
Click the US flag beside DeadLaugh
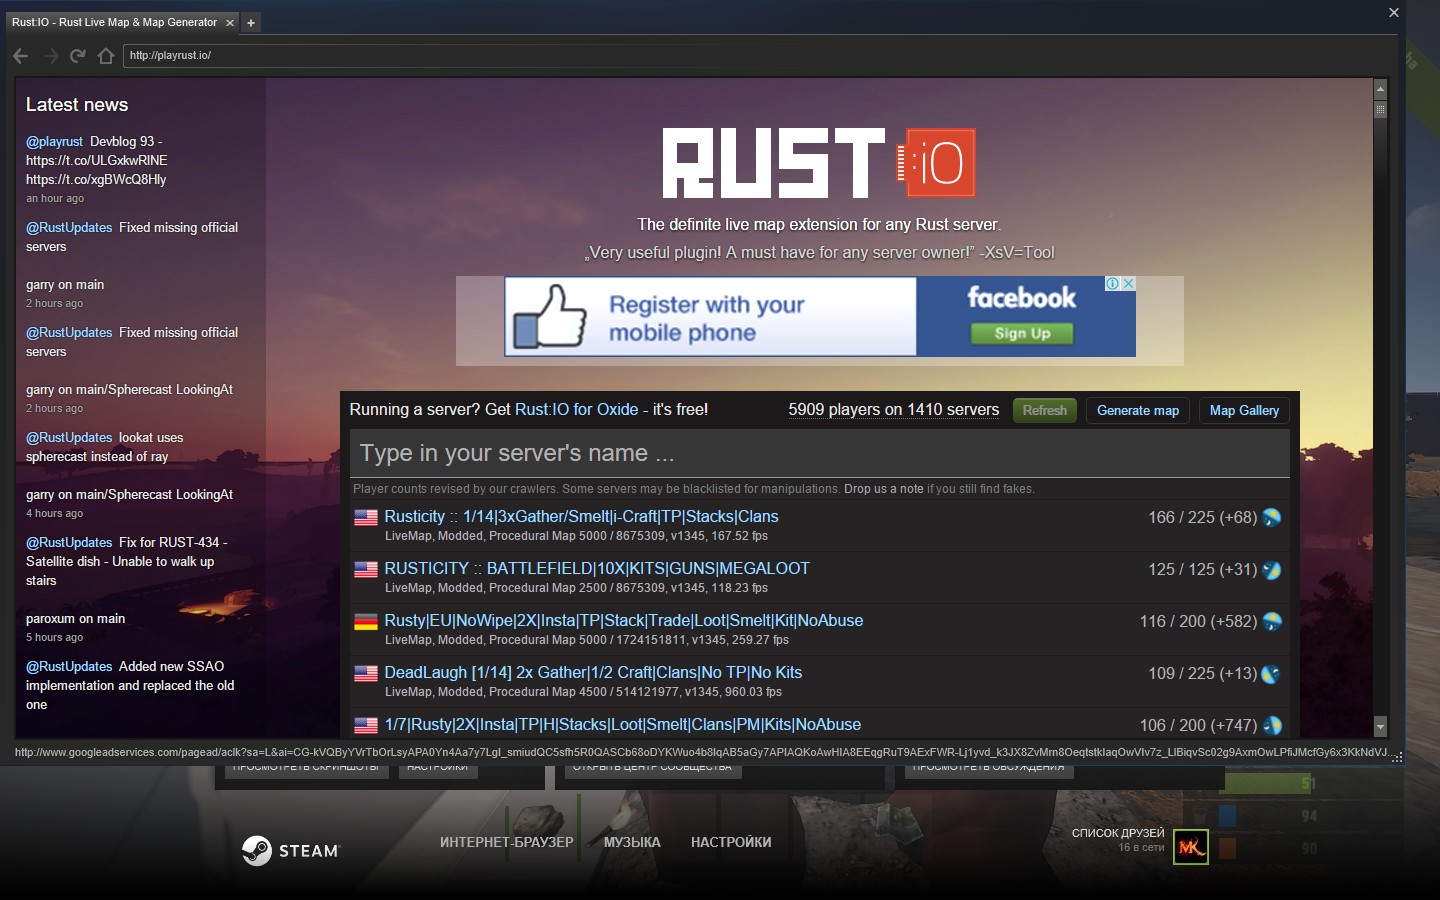pos(366,673)
